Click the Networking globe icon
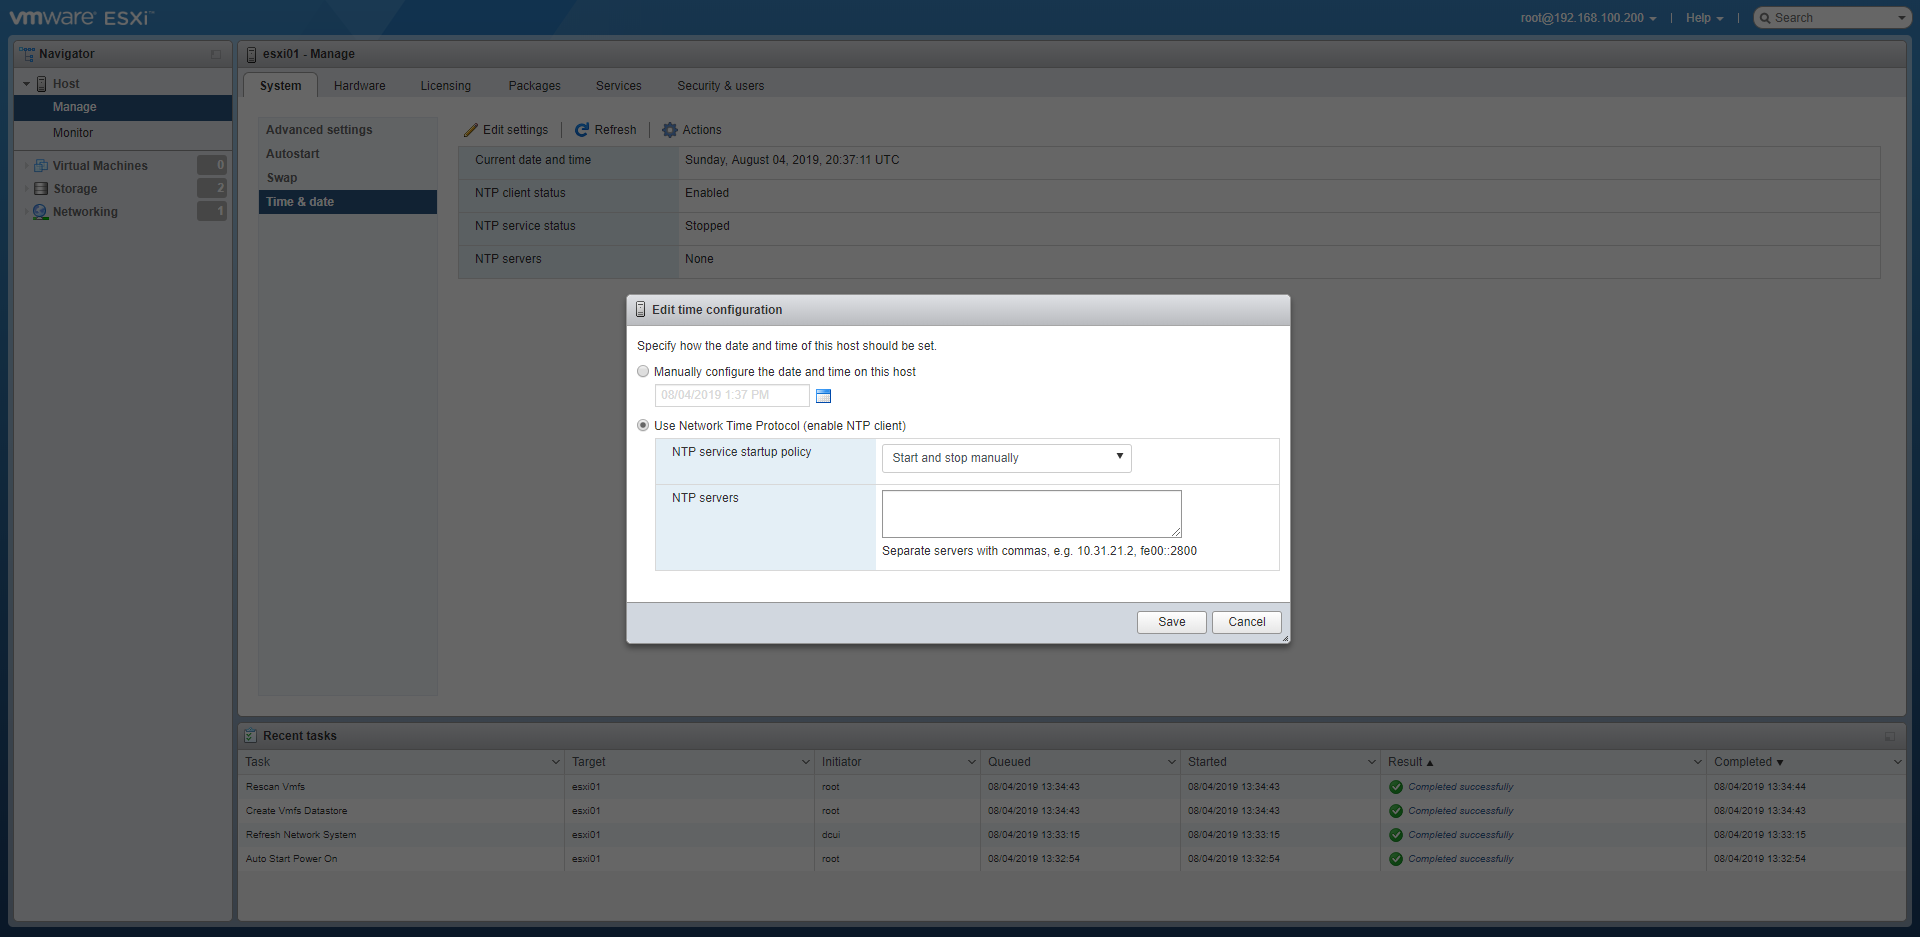 [x=41, y=212]
